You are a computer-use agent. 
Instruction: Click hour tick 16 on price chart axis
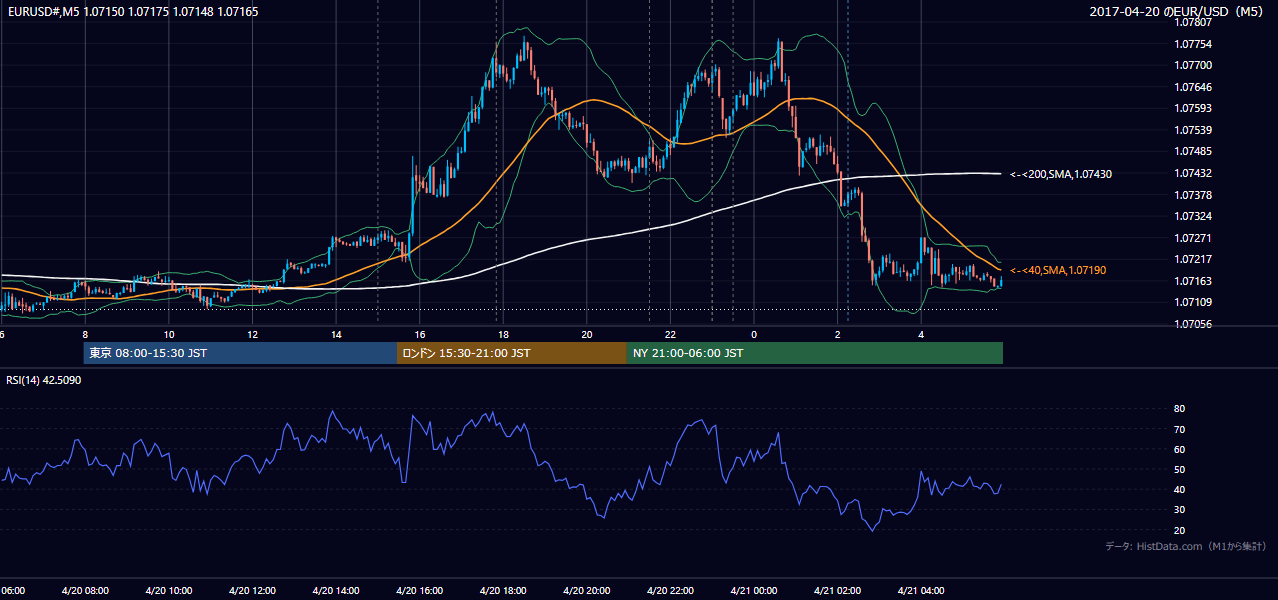coord(420,334)
